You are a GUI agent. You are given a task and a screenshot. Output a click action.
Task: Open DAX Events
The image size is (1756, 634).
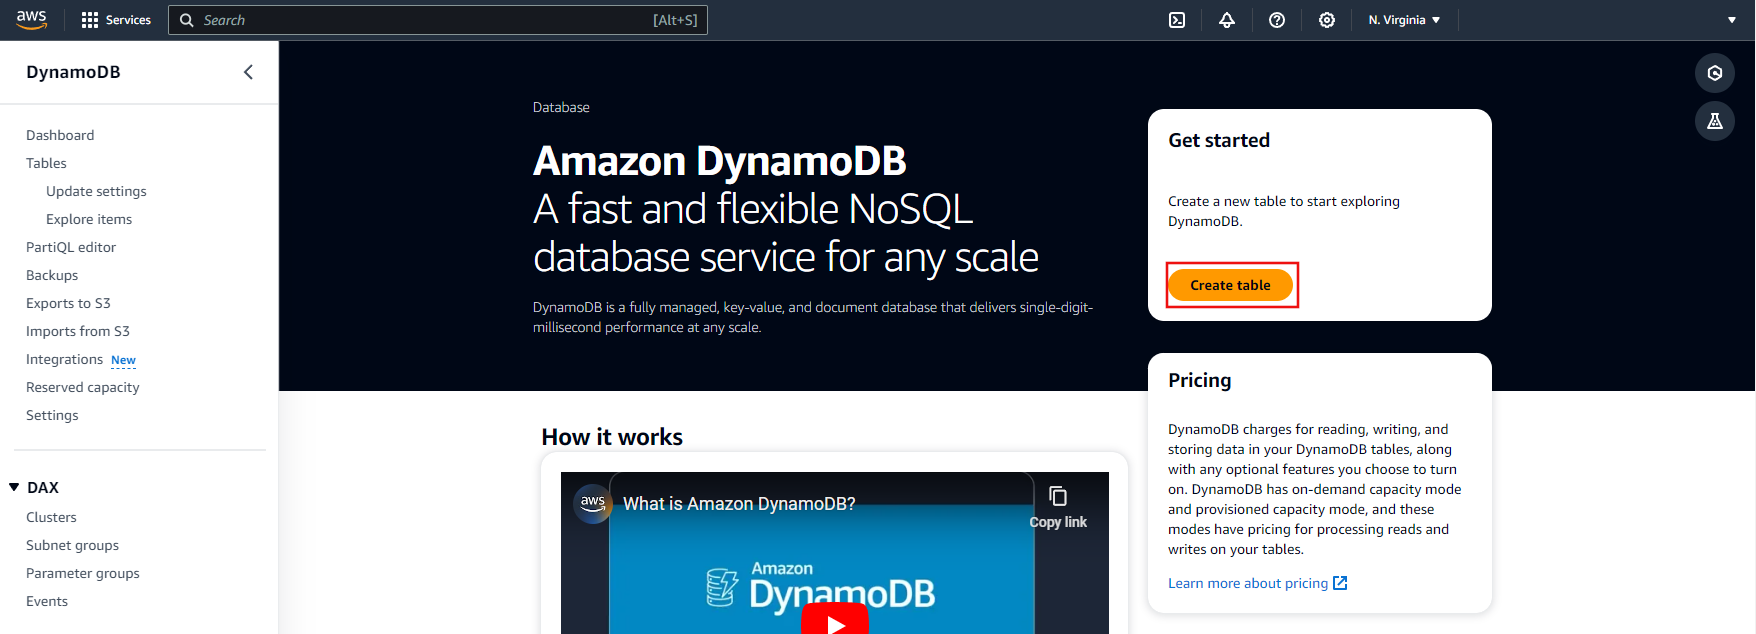47,601
